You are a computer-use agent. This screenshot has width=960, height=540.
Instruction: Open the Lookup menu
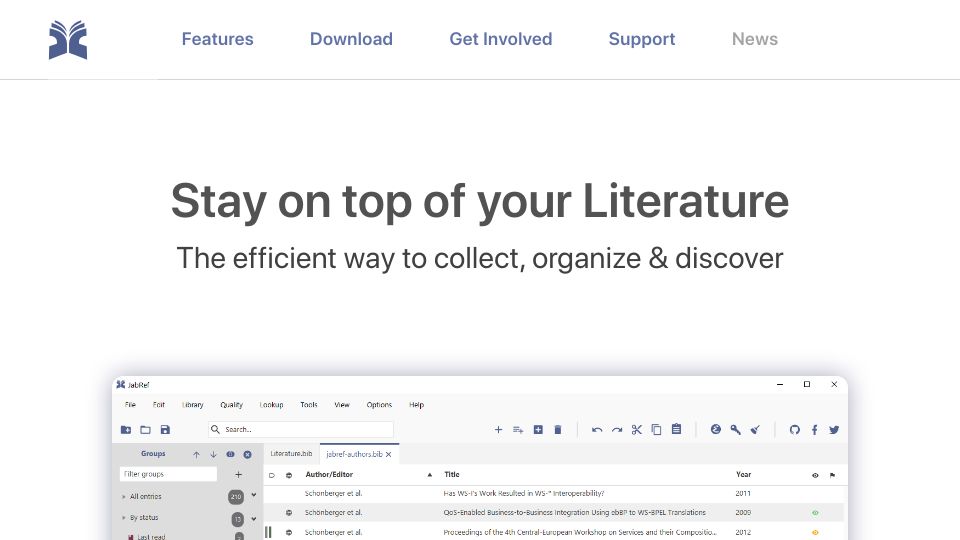click(x=271, y=405)
